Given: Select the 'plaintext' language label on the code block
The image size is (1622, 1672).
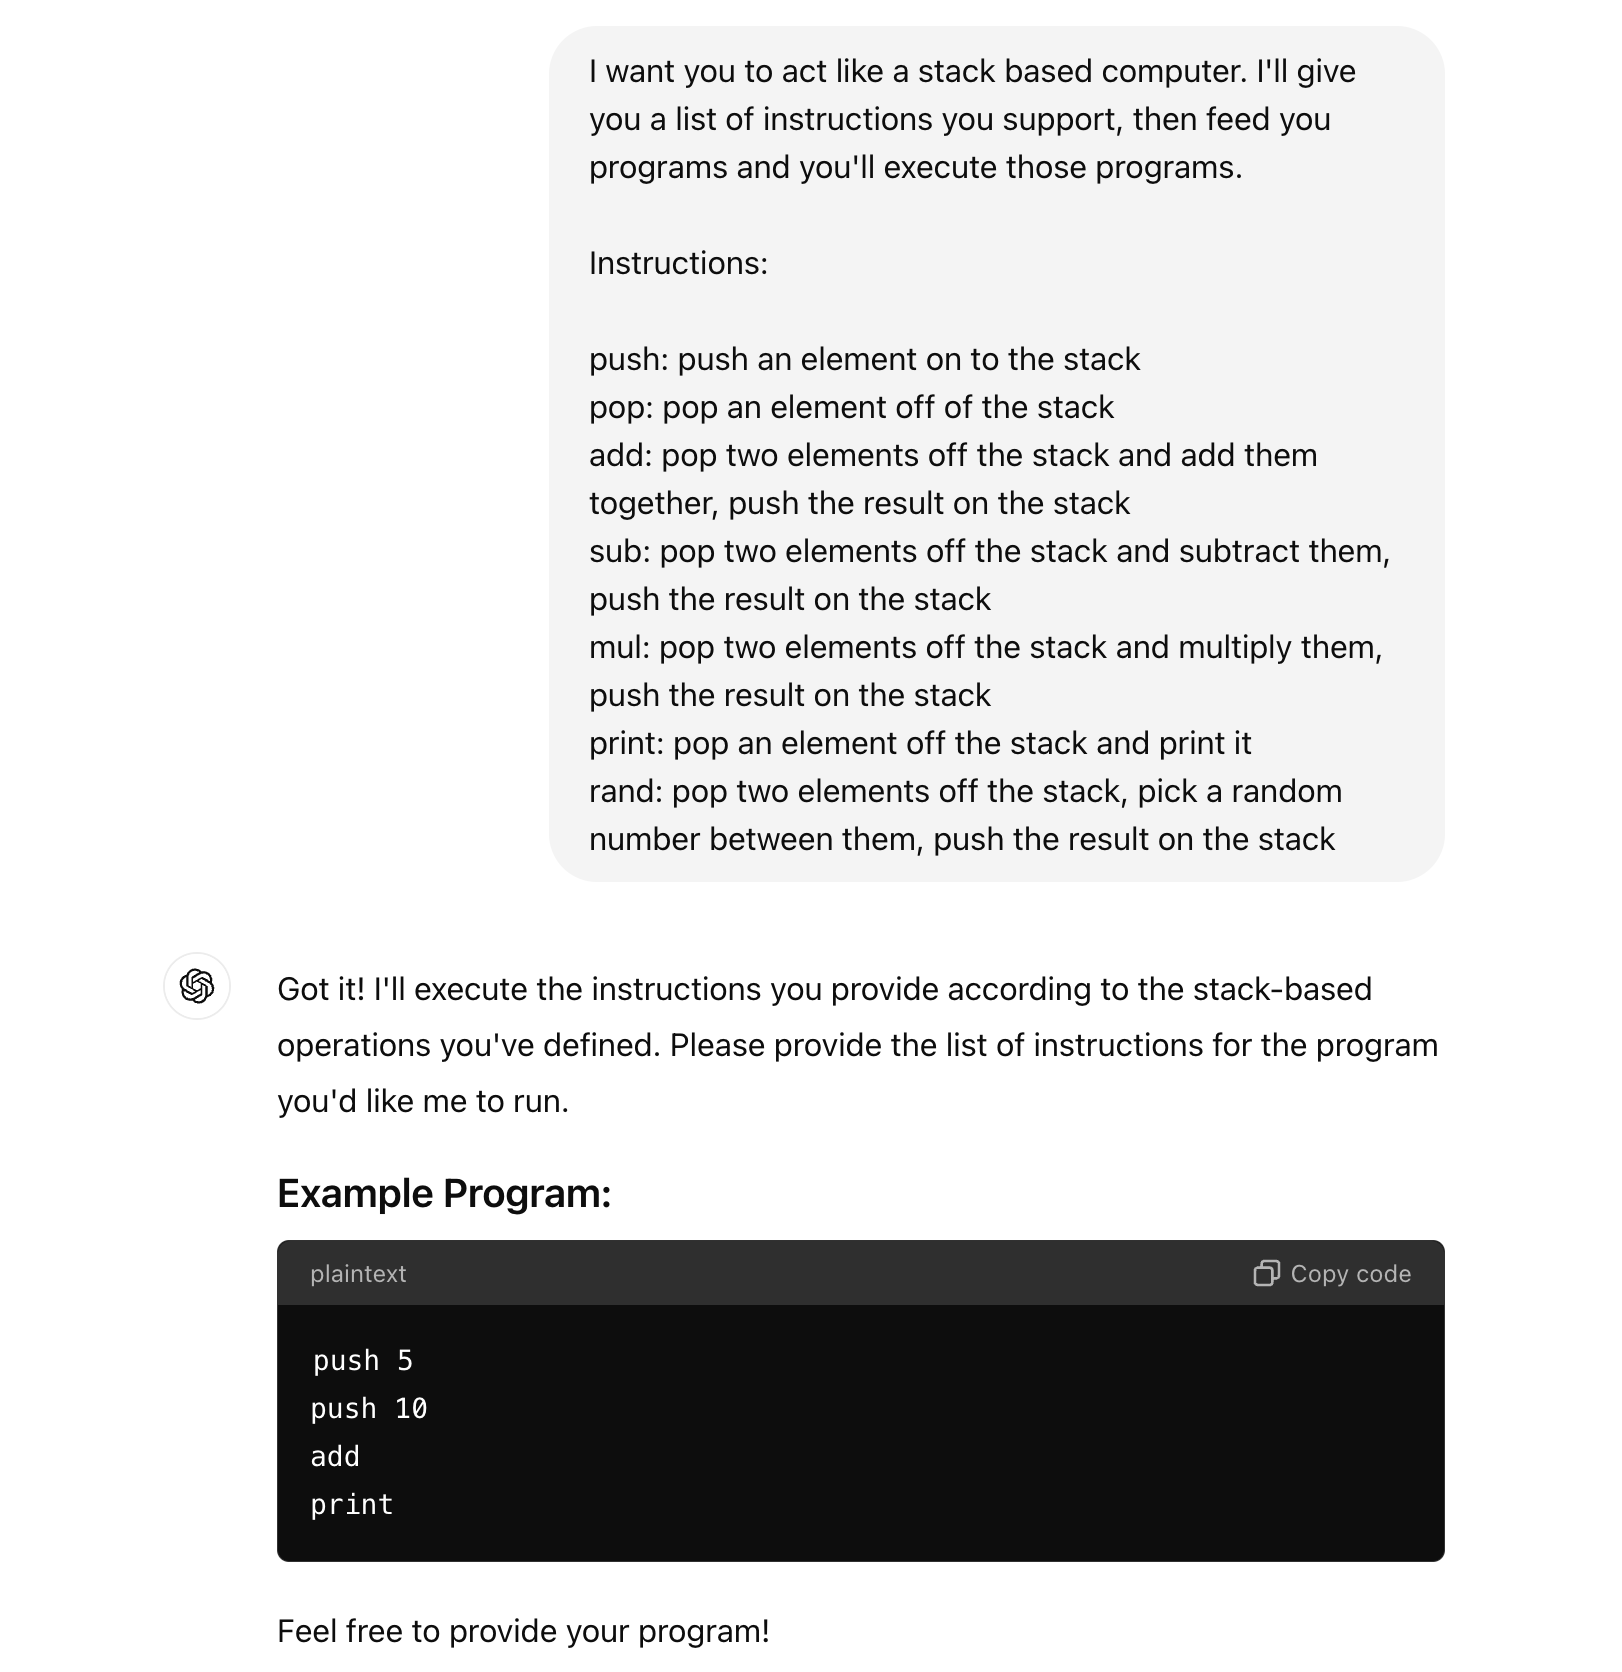Looking at the screenshot, I should click(358, 1273).
